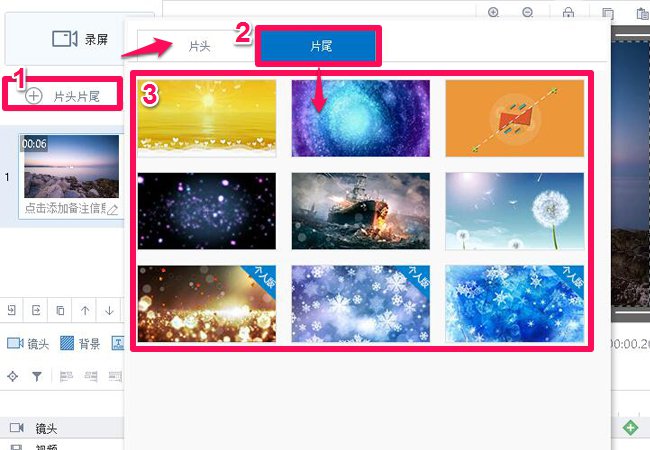Click the lock icon in top toolbar
This screenshot has height=450, width=650.
(x=568, y=12)
